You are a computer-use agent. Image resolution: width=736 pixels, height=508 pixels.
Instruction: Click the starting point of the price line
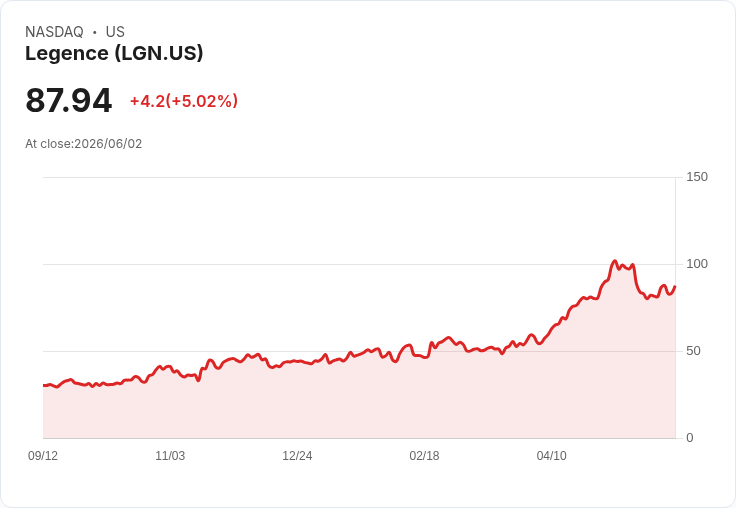point(44,385)
